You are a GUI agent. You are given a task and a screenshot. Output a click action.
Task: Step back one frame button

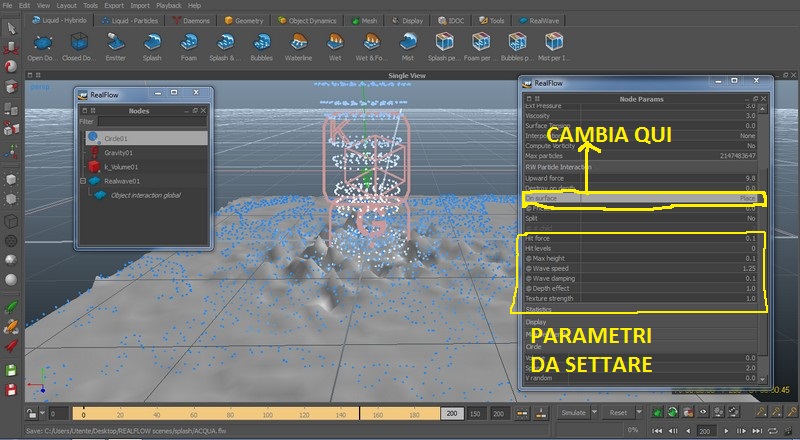point(673,431)
